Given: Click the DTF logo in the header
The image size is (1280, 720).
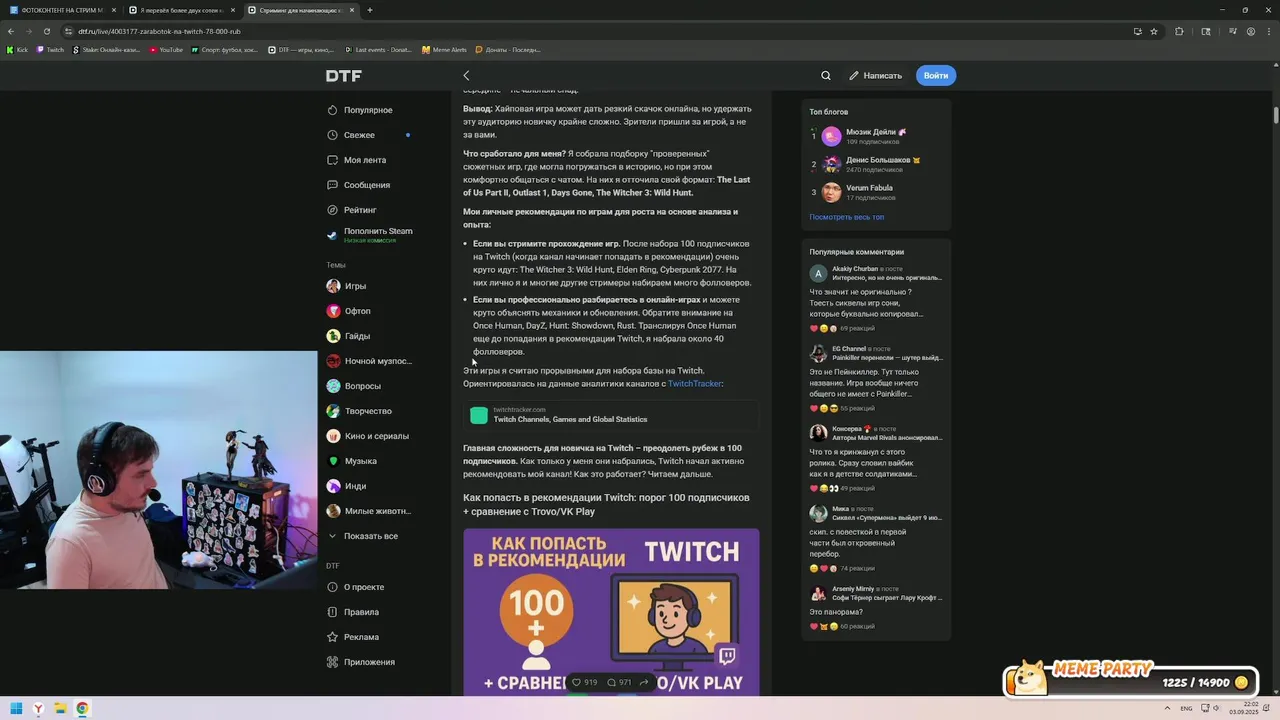Looking at the screenshot, I should click(343, 76).
